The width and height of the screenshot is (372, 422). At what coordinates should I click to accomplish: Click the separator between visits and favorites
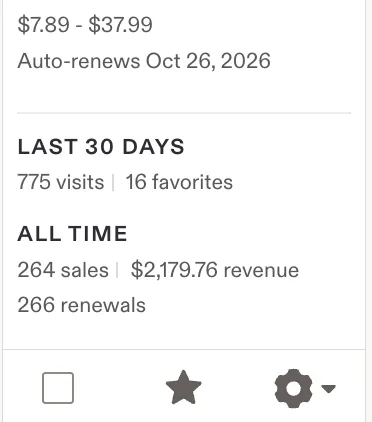pos(114,183)
